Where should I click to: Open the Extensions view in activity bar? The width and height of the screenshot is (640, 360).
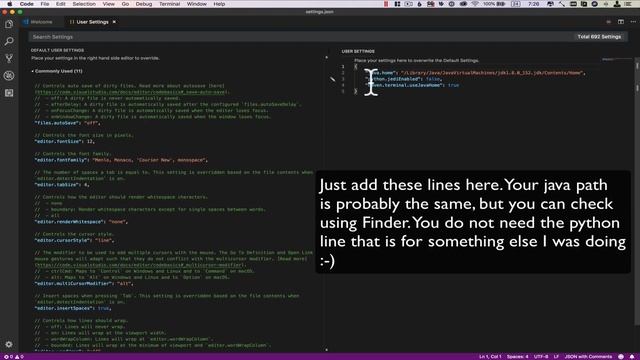tap(9, 93)
